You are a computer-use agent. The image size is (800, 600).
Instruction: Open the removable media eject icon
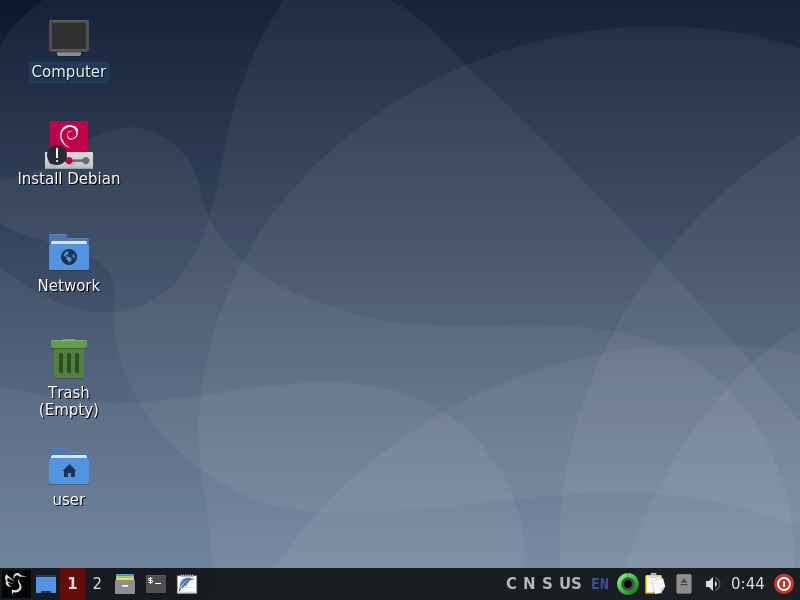click(x=684, y=584)
